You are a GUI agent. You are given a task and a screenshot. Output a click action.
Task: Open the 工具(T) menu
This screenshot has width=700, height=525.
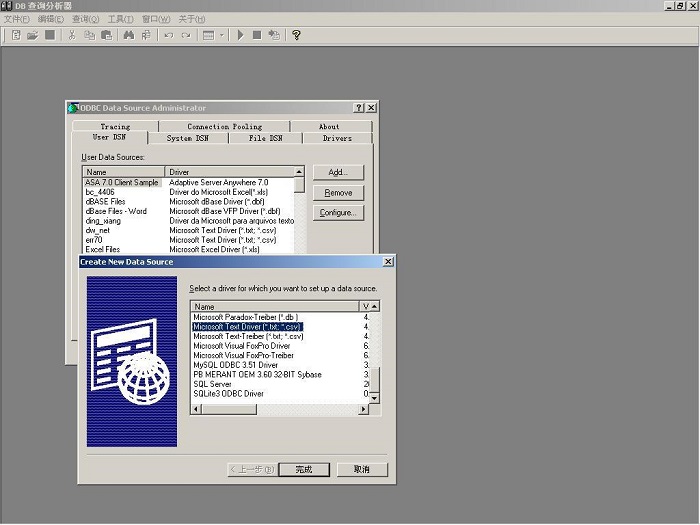121,19
